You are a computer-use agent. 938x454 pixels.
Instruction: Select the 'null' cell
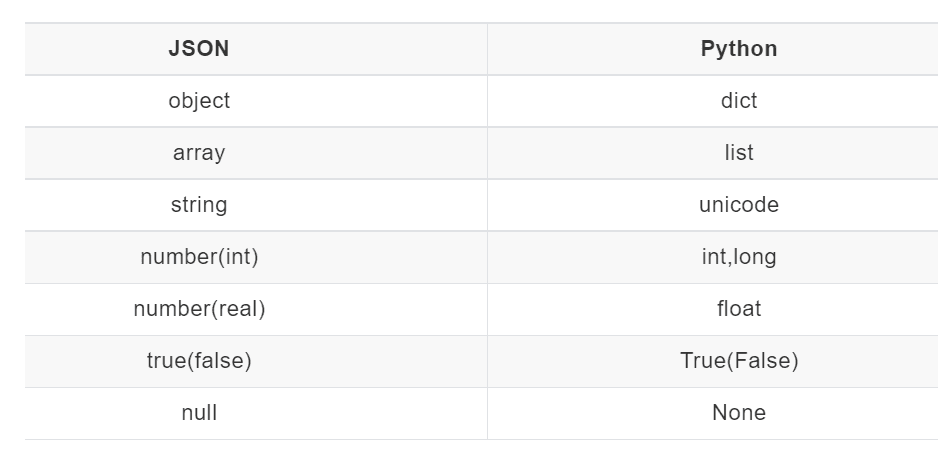pyautogui.click(x=199, y=413)
